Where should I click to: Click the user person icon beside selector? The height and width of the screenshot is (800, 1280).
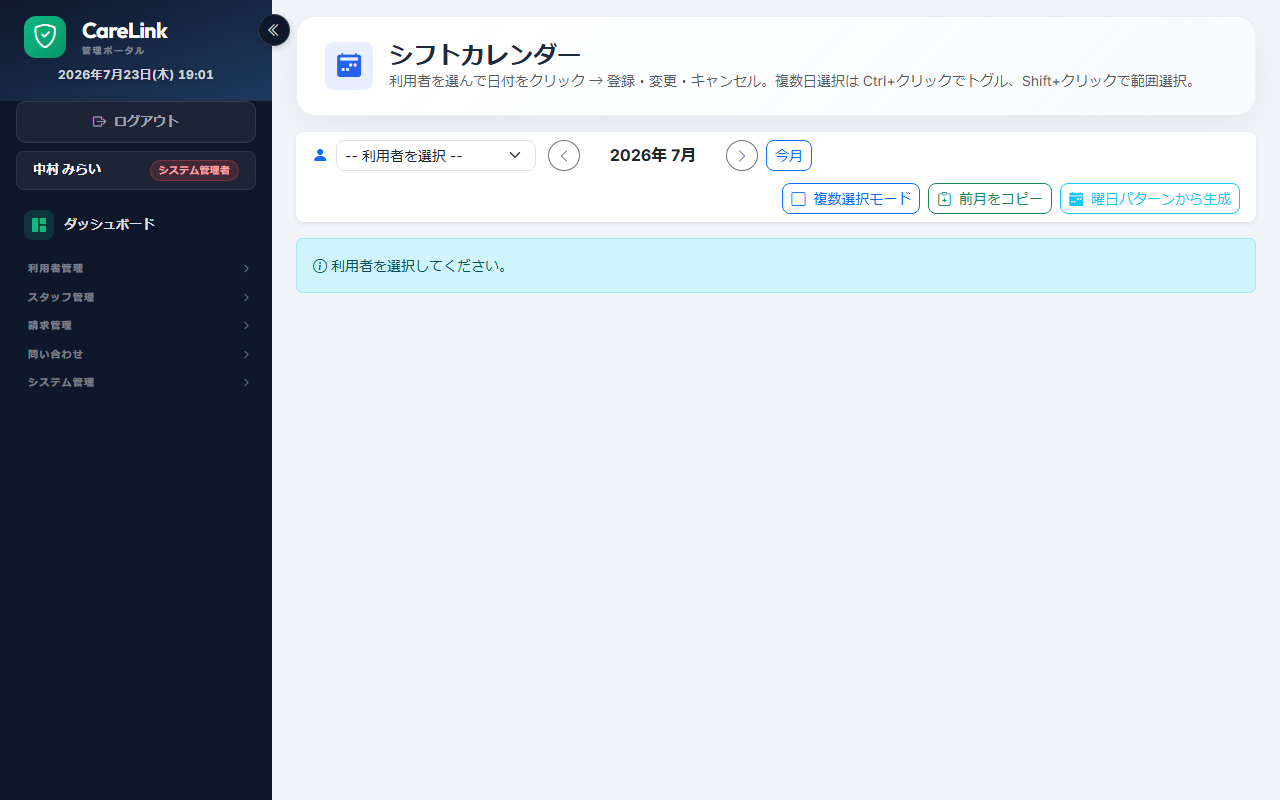click(320, 155)
